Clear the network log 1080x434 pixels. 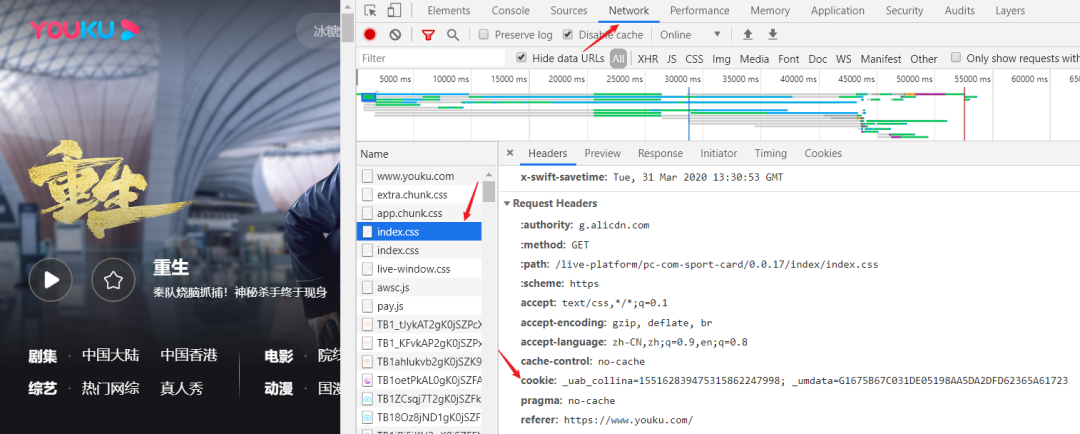(395, 34)
